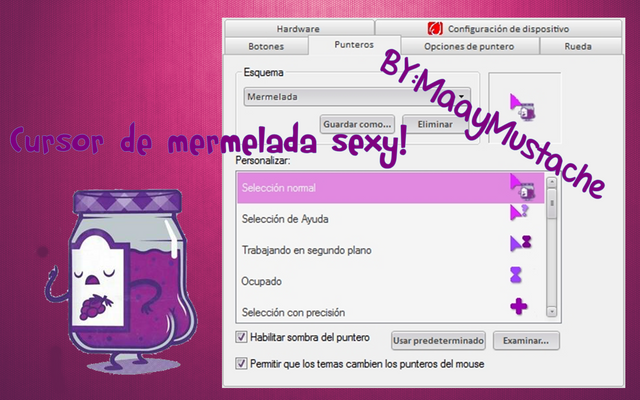Click the Ocupado hourglass cursor icon
640x400 pixels.
(x=516, y=275)
